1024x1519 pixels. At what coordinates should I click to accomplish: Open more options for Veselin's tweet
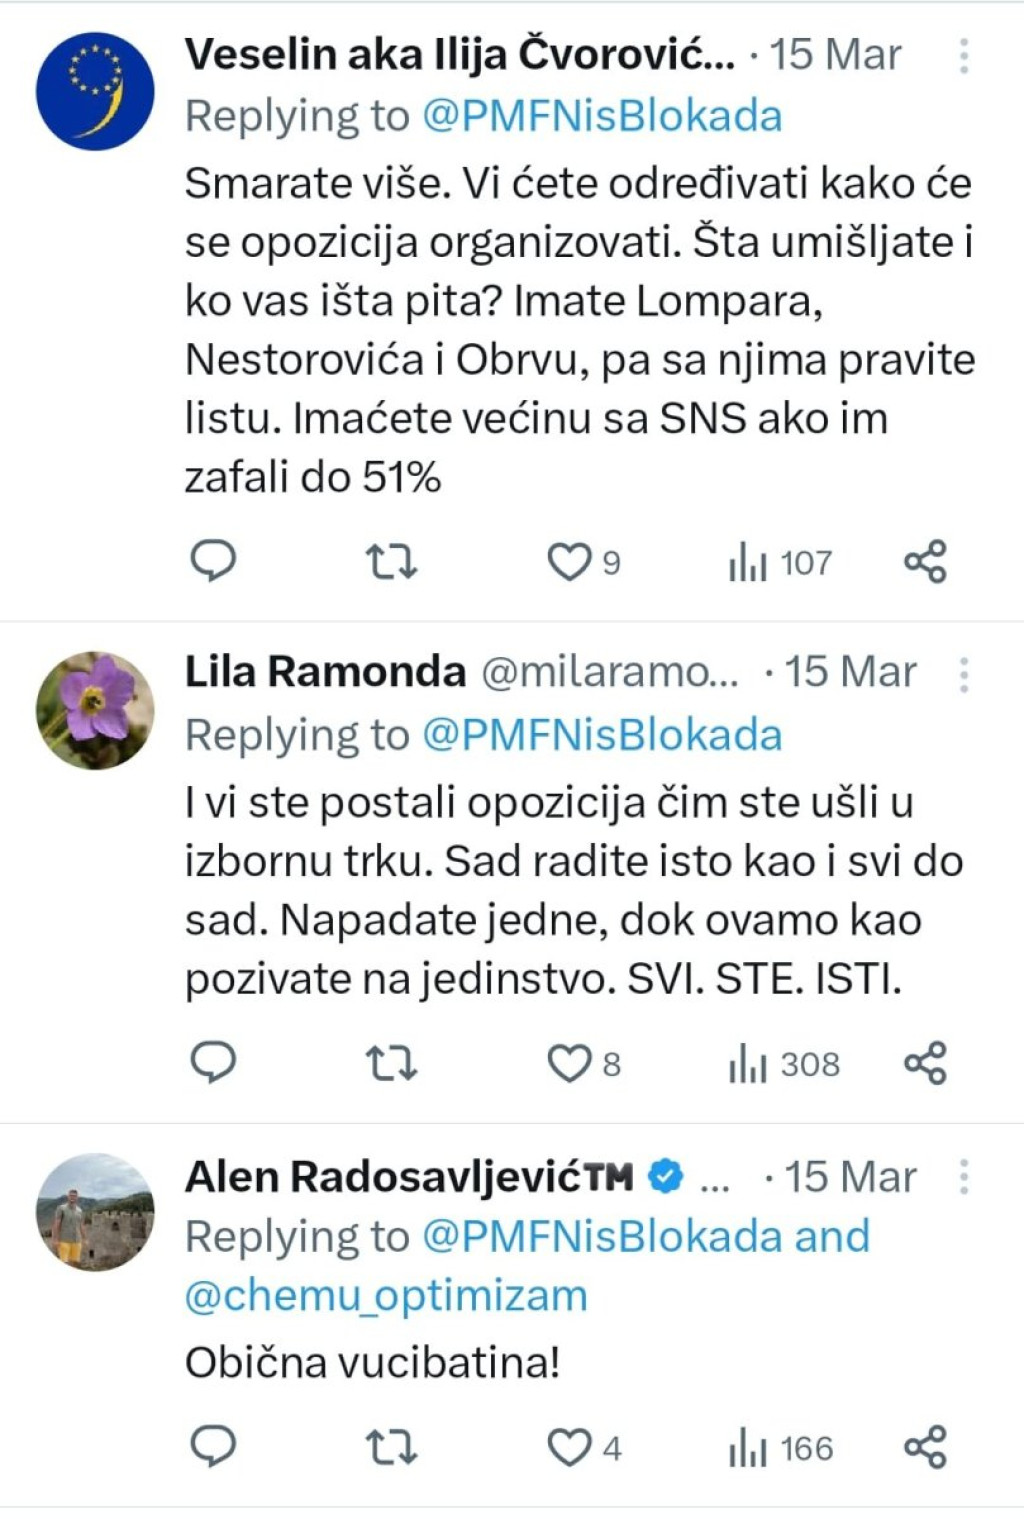tap(964, 56)
